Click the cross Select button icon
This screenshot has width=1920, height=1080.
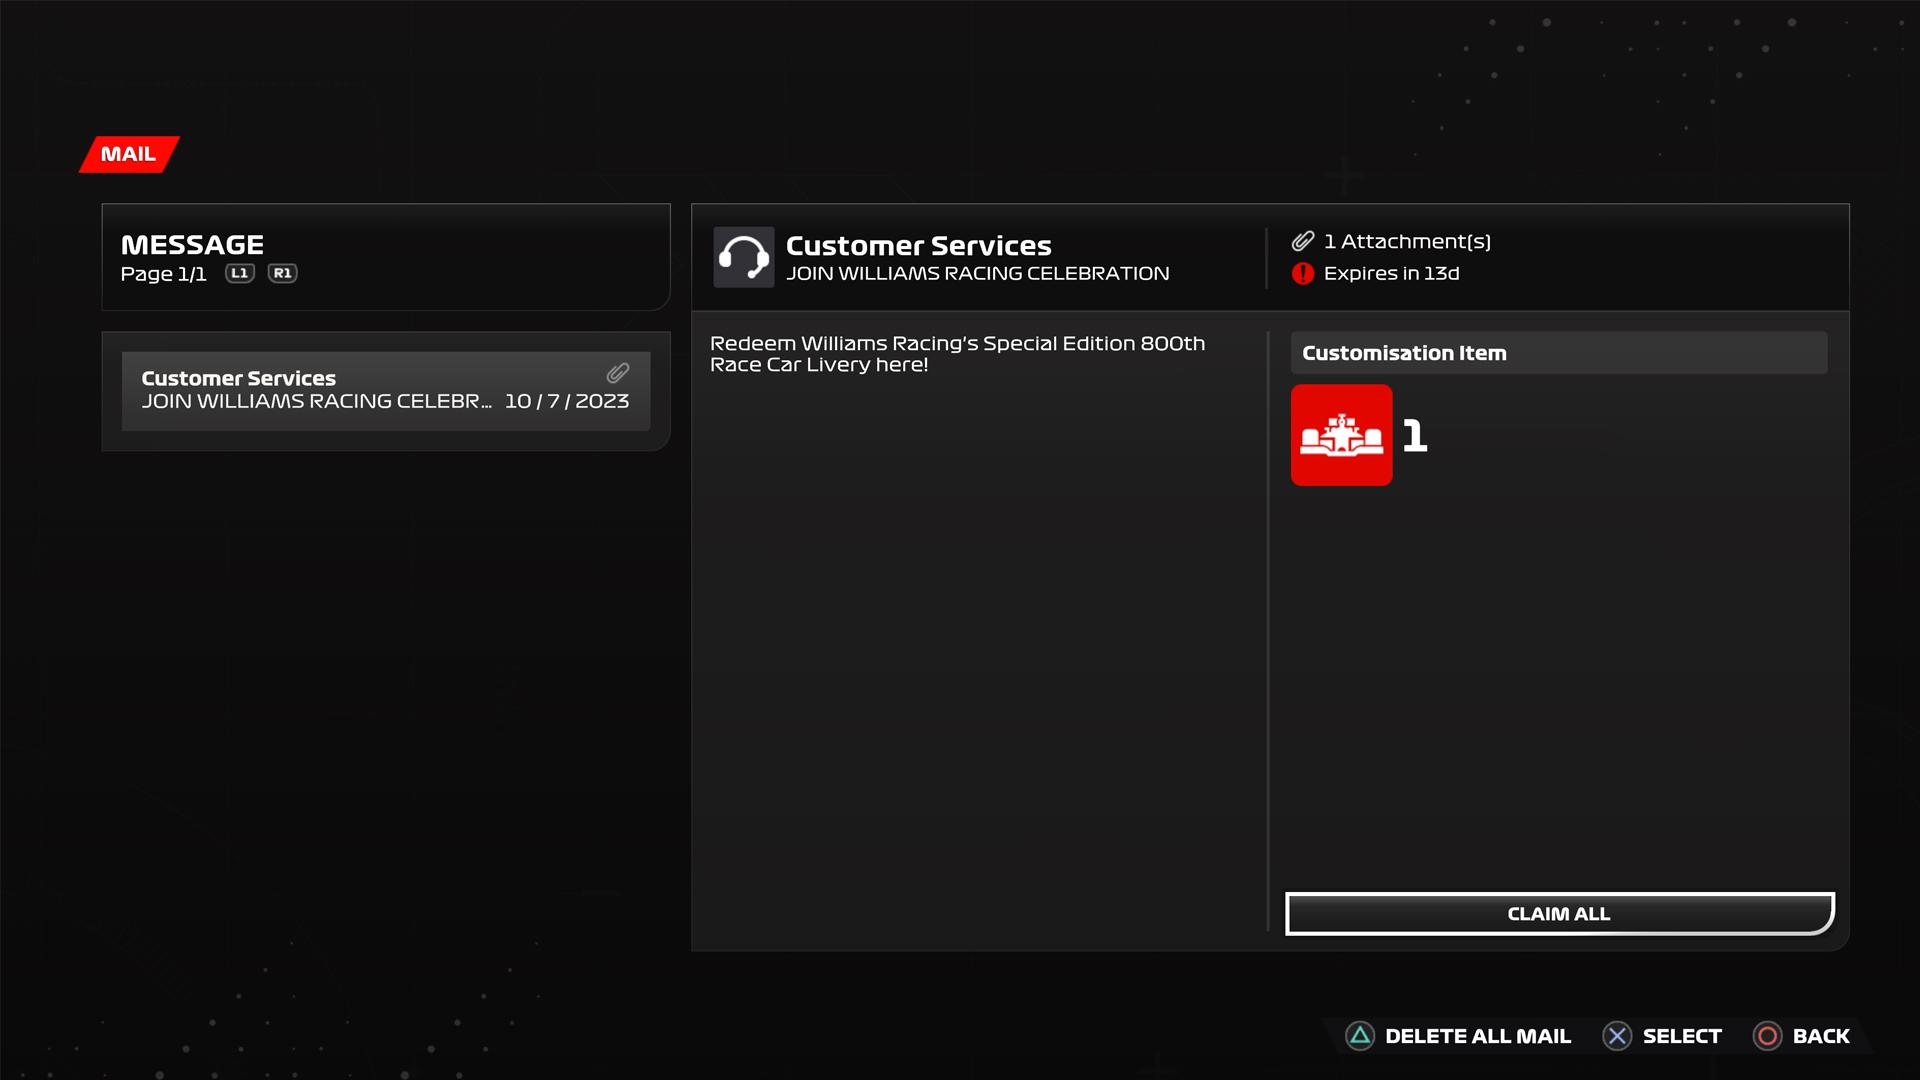click(x=1617, y=1036)
